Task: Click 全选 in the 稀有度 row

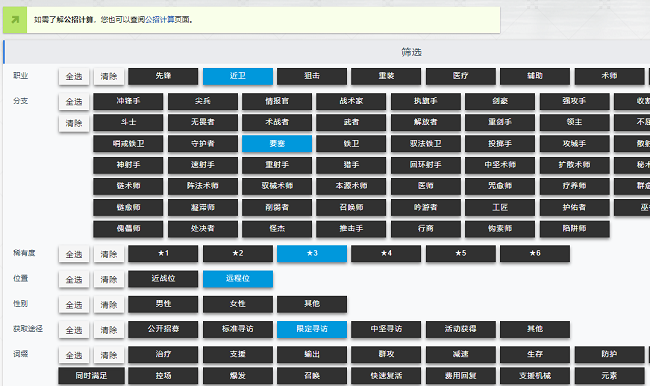Action: [74, 255]
